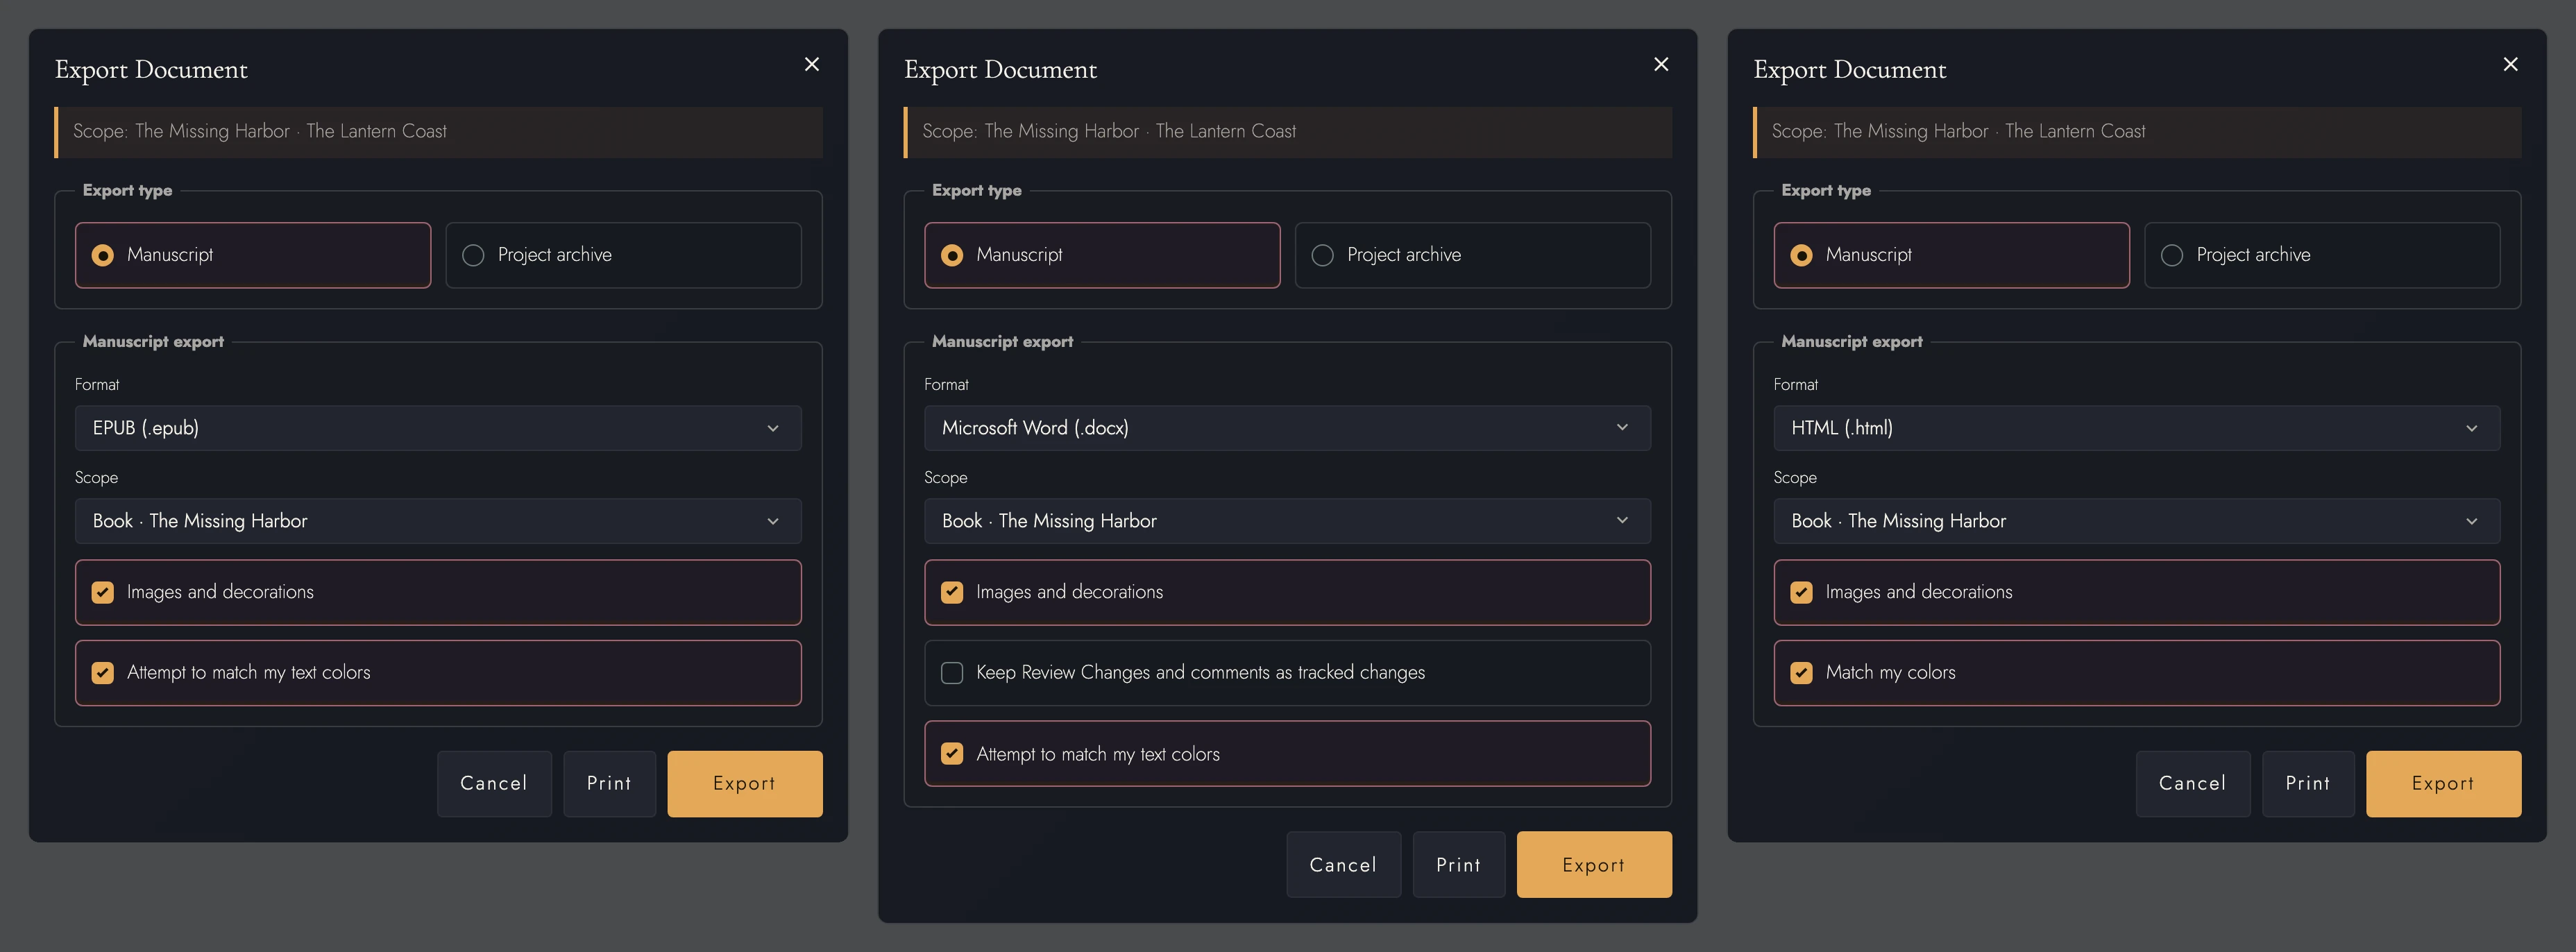
Task: Enable Keep Review Changes as tracked changes
Action: 952,673
